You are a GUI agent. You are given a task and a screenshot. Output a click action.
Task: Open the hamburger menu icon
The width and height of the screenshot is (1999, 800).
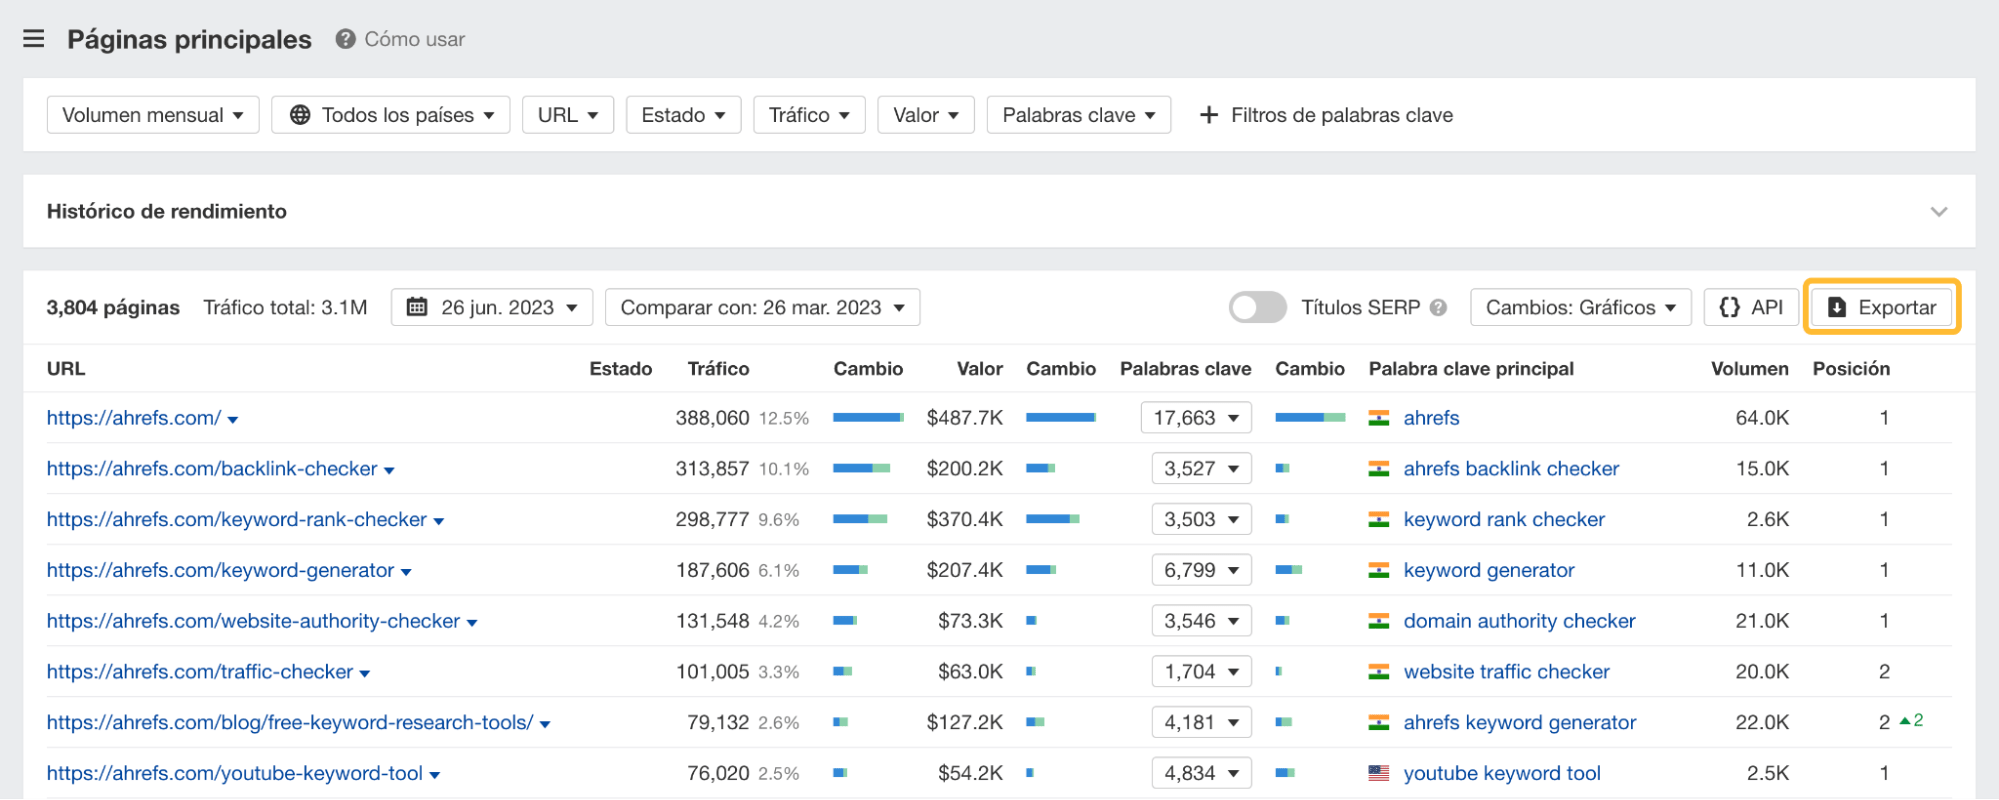tap(34, 39)
